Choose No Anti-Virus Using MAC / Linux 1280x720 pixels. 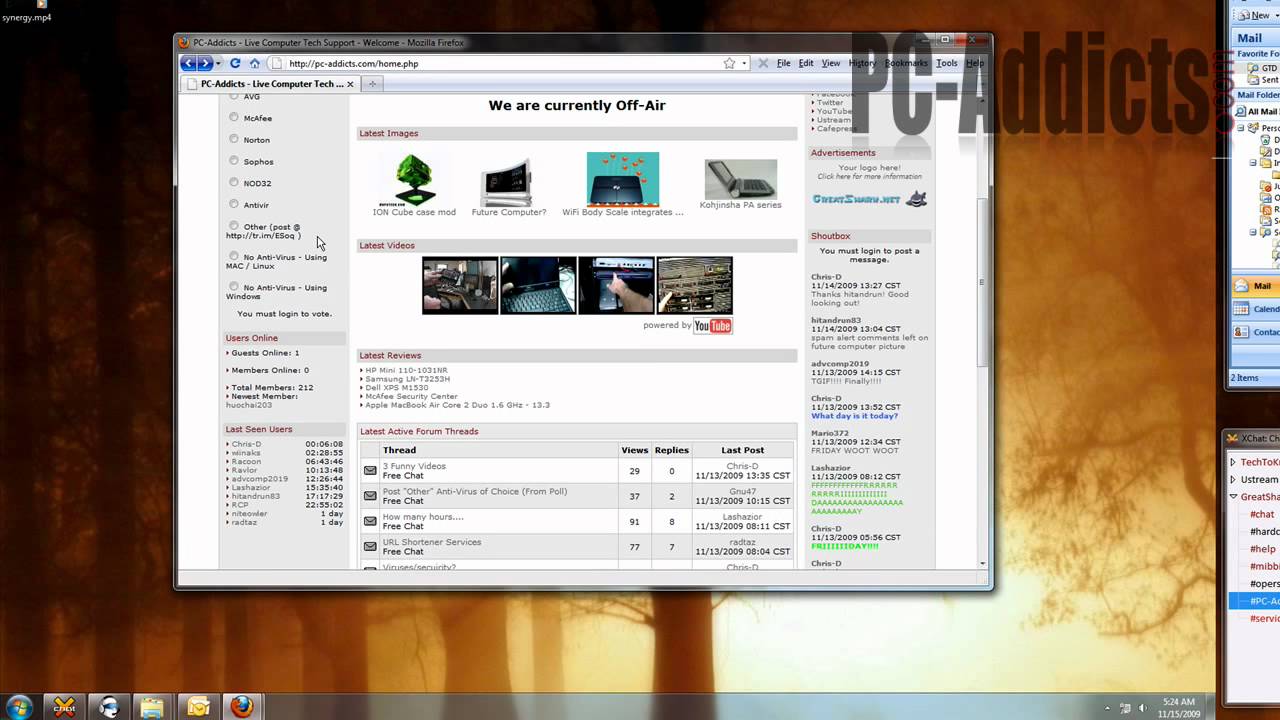click(234, 256)
